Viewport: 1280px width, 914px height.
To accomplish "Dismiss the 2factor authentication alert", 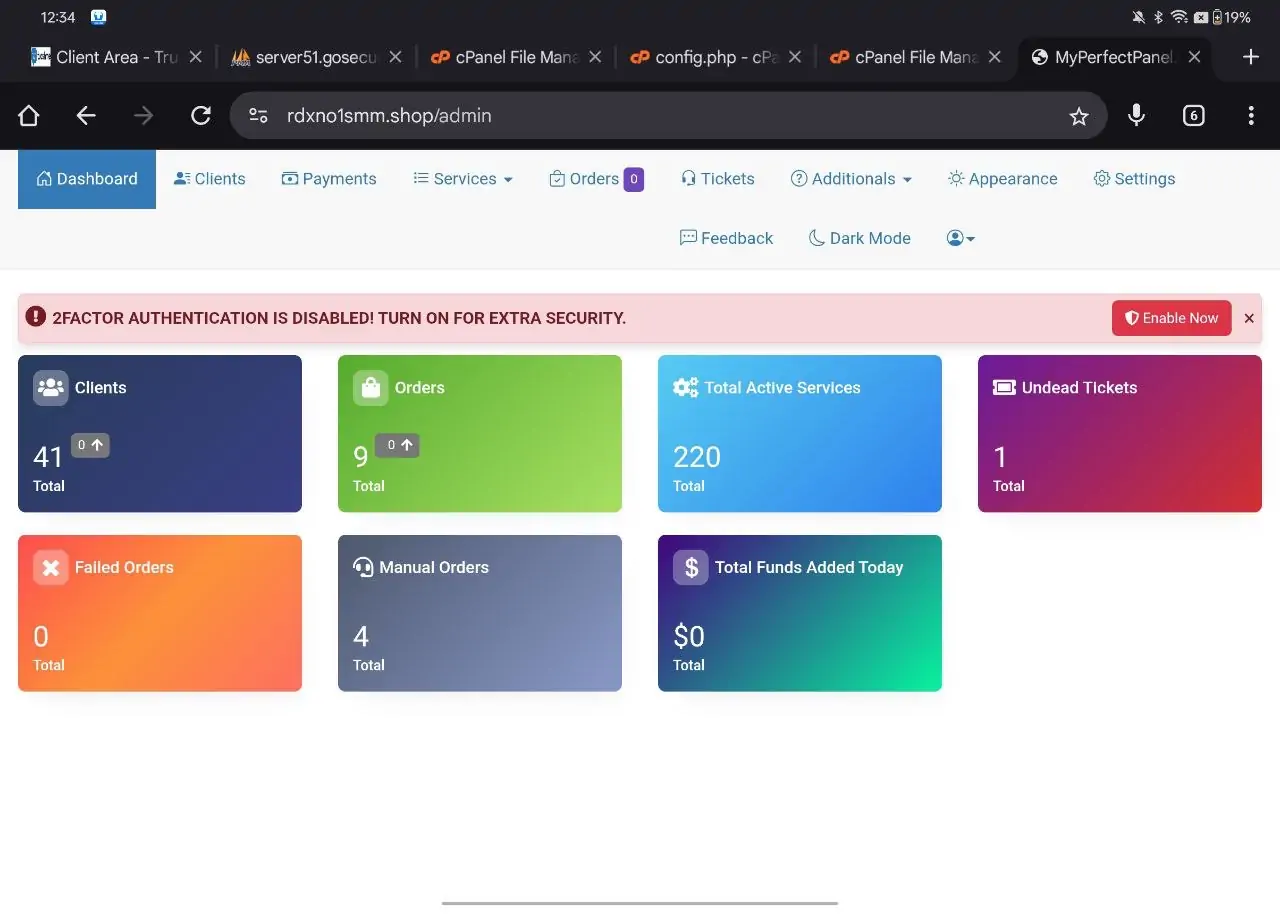I will [x=1249, y=318].
